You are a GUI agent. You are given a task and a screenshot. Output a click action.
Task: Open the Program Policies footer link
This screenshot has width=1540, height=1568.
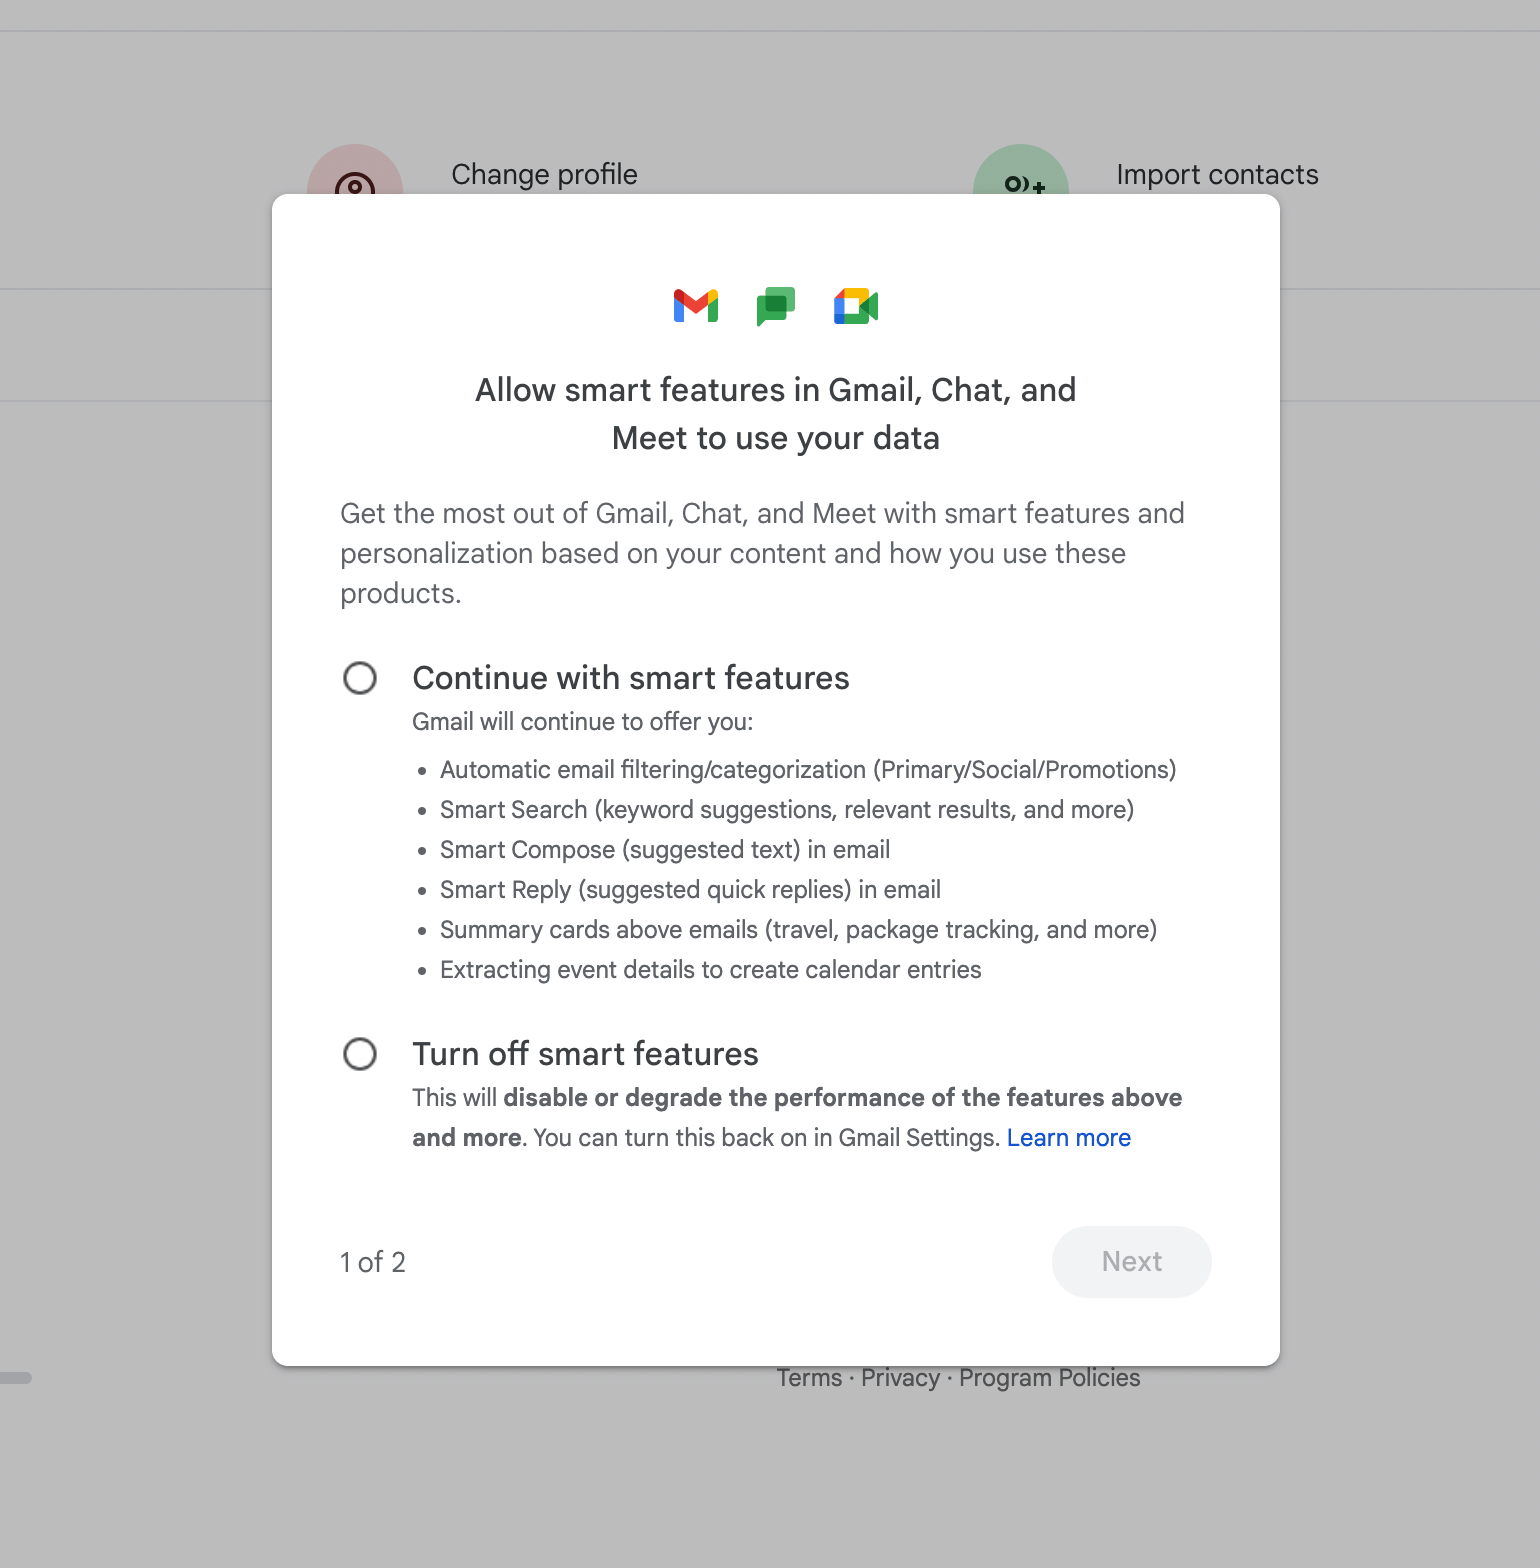1049,1378
